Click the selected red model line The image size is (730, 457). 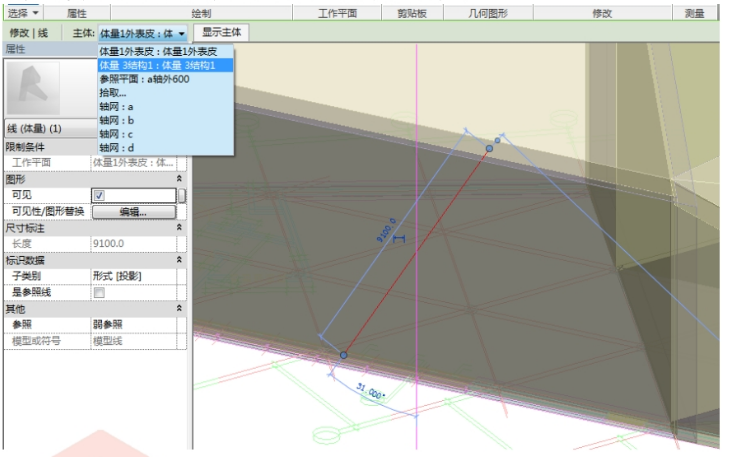click(416, 252)
